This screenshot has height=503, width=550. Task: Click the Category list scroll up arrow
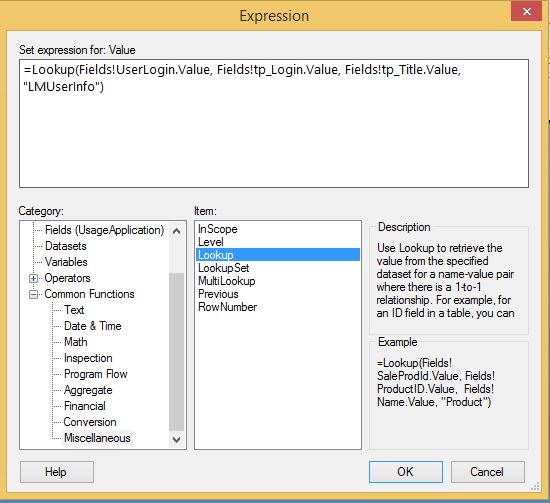click(x=176, y=231)
